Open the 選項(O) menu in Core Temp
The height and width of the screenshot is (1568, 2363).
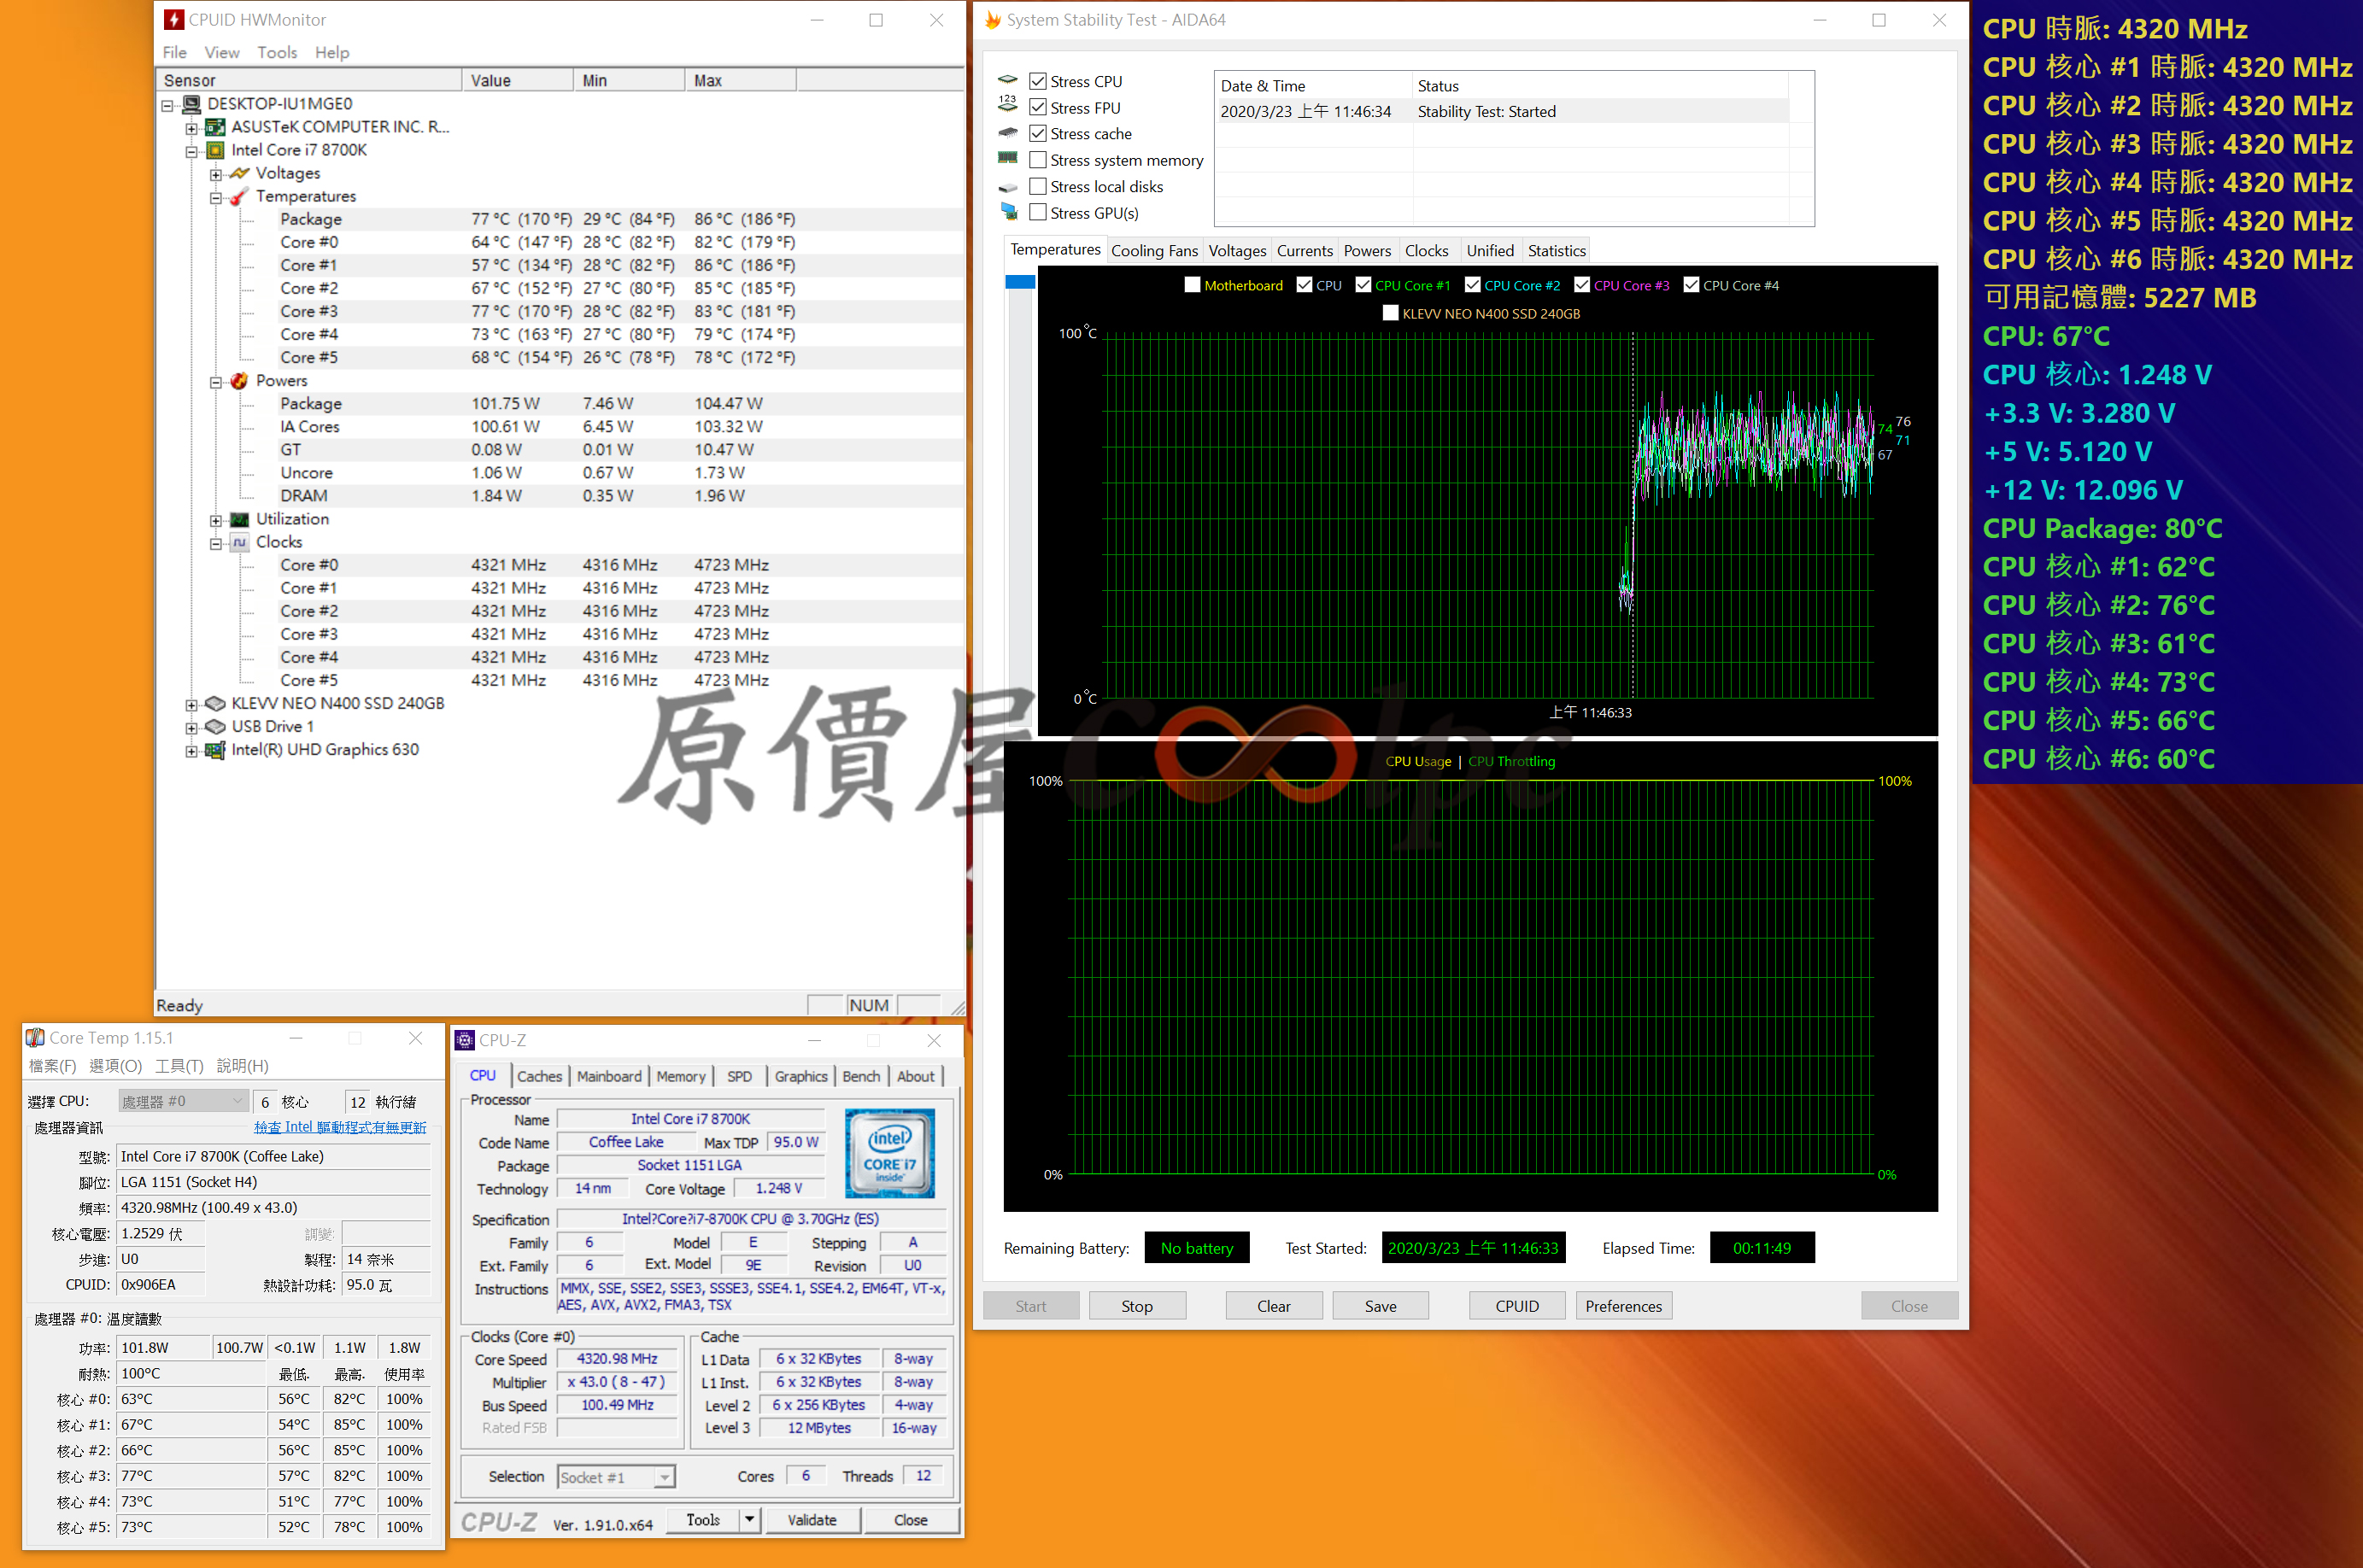pos(115,1065)
